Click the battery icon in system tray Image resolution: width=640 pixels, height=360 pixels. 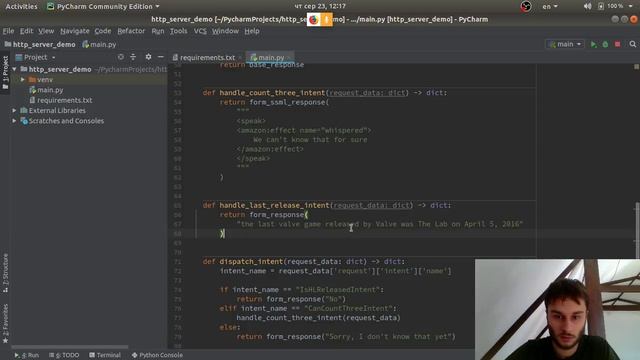[601, 7]
